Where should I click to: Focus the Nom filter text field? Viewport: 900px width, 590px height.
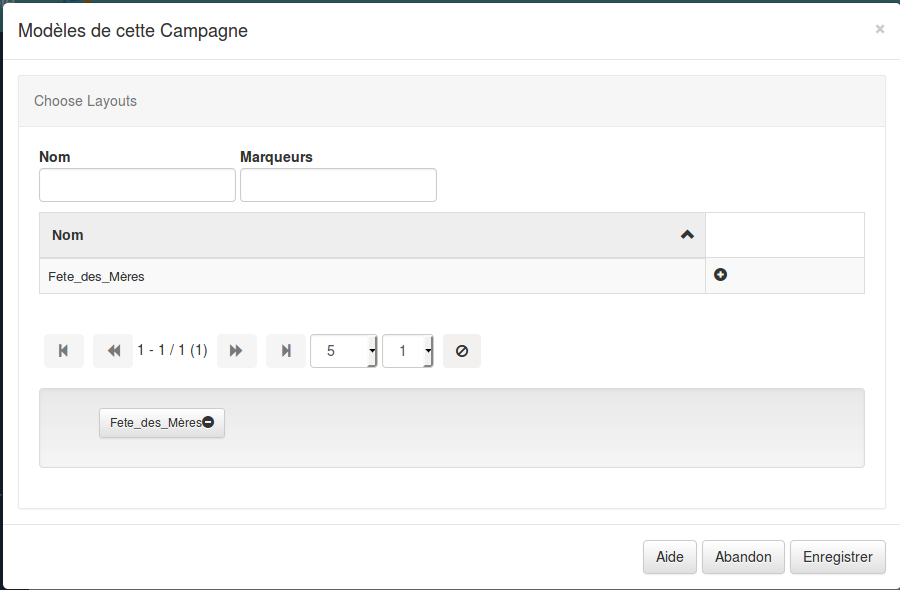(137, 185)
